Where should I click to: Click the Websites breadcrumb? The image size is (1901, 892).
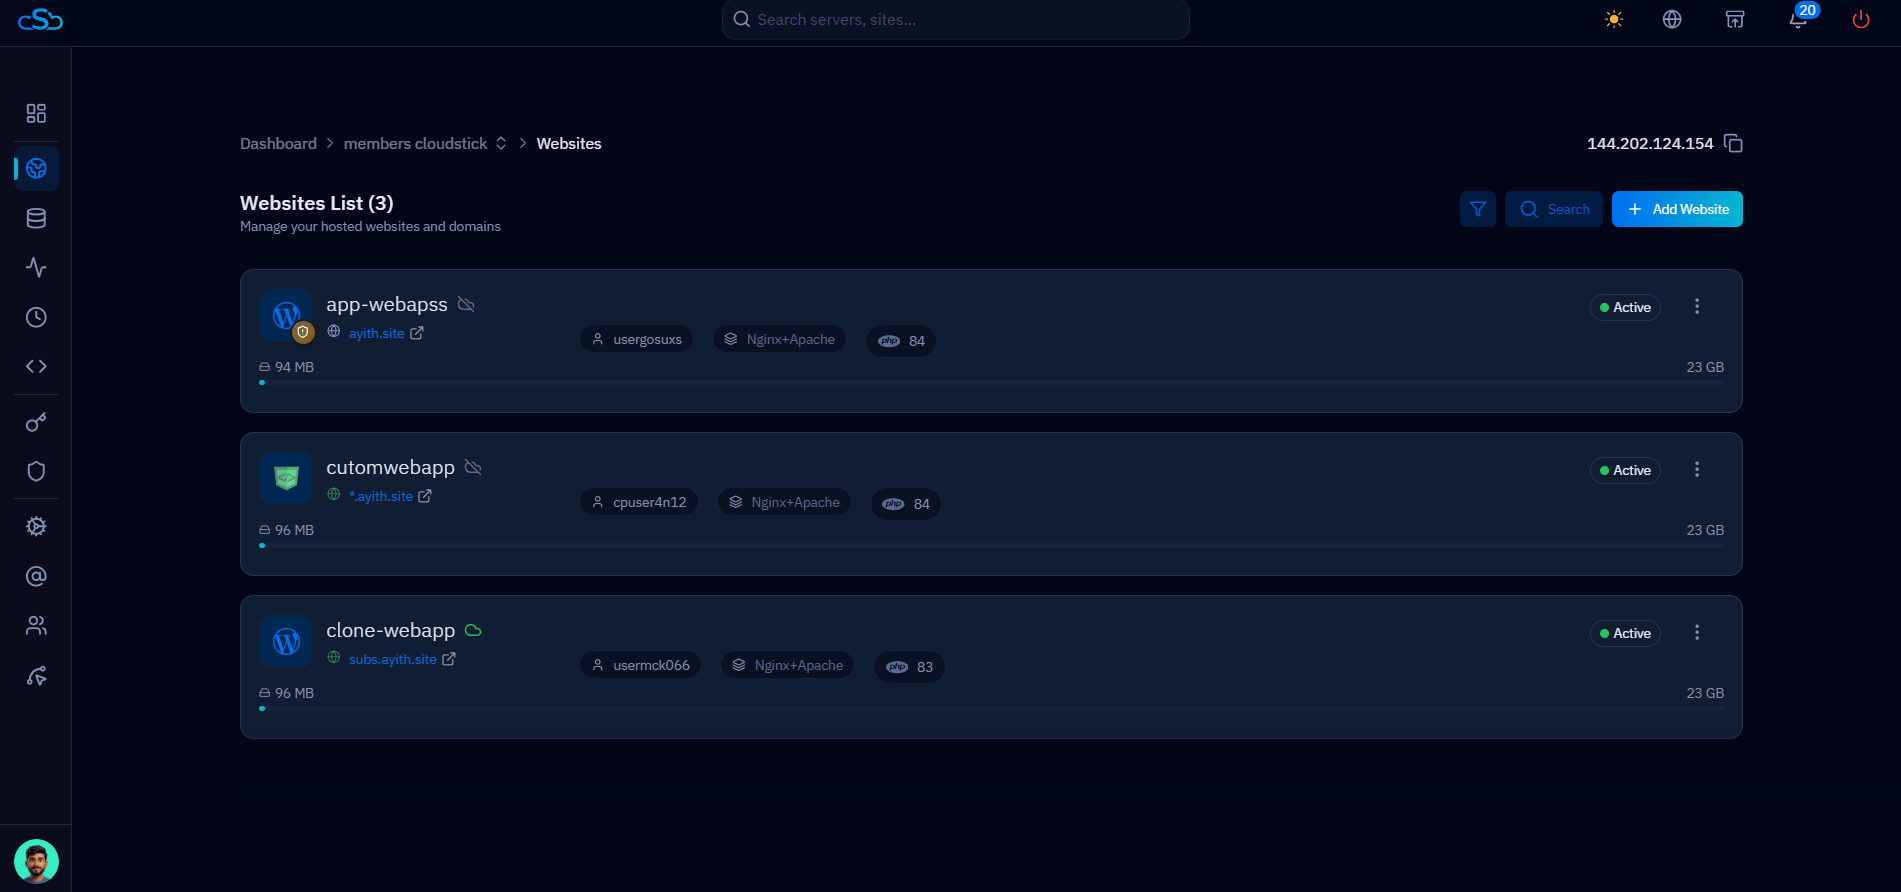tap(569, 143)
